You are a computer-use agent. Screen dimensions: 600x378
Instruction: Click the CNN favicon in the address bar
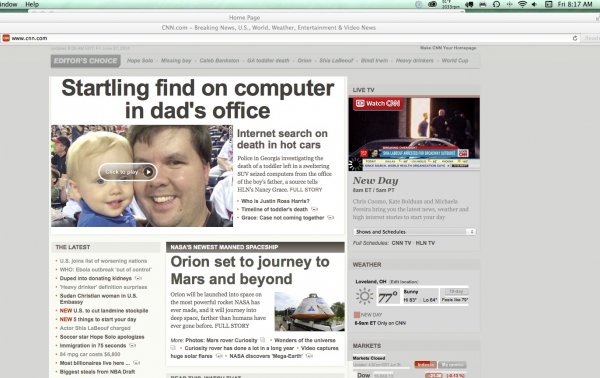click(x=6, y=38)
